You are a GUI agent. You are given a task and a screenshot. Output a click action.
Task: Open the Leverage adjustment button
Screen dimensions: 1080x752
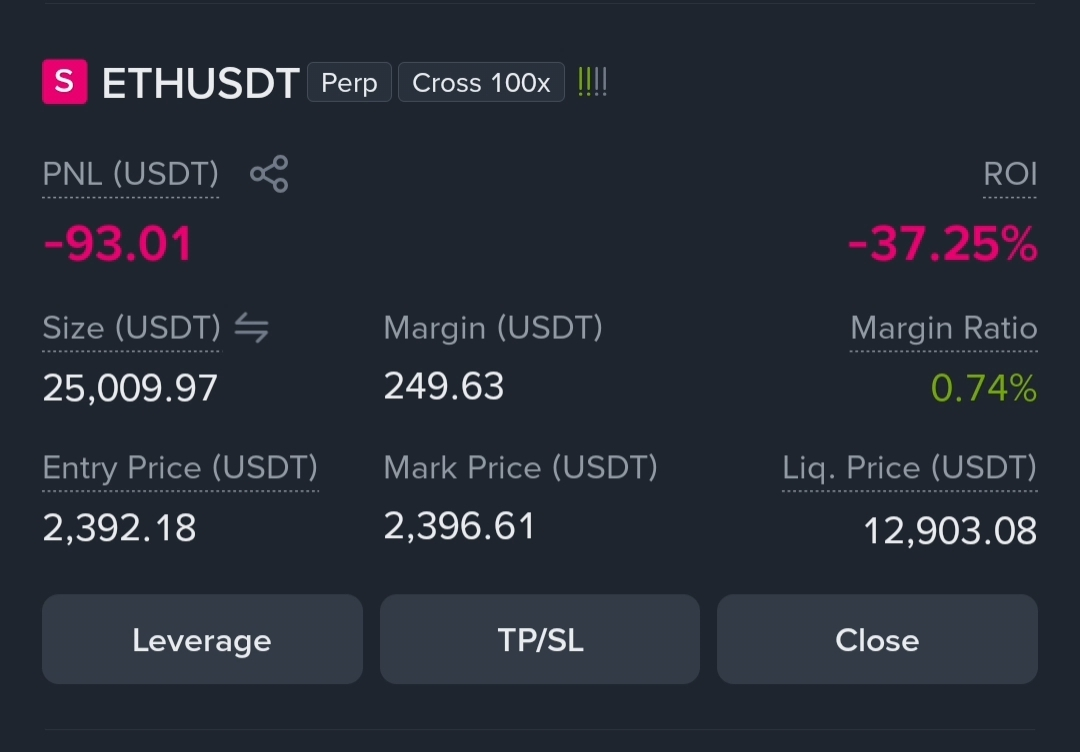(x=202, y=639)
